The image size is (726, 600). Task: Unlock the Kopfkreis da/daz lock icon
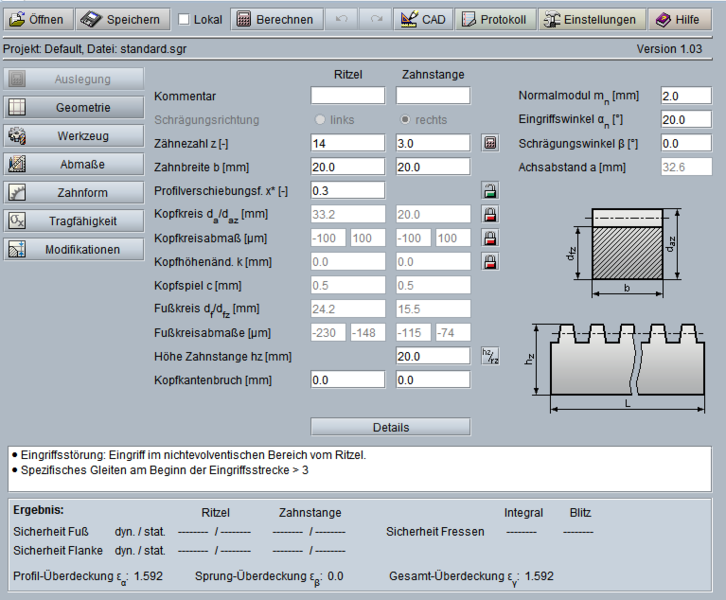(x=490, y=214)
